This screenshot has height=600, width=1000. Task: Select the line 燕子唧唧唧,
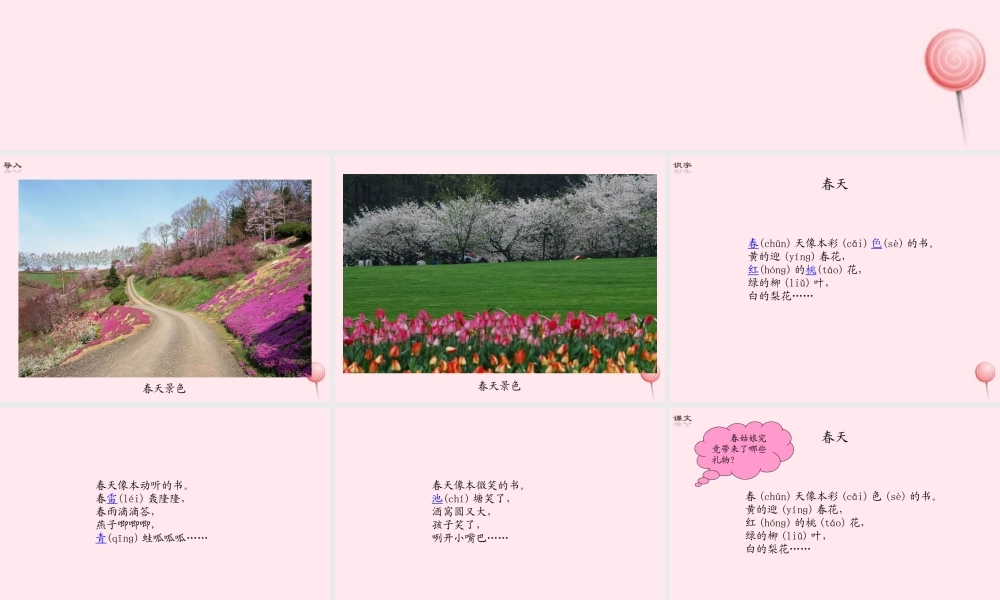pos(125,525)
